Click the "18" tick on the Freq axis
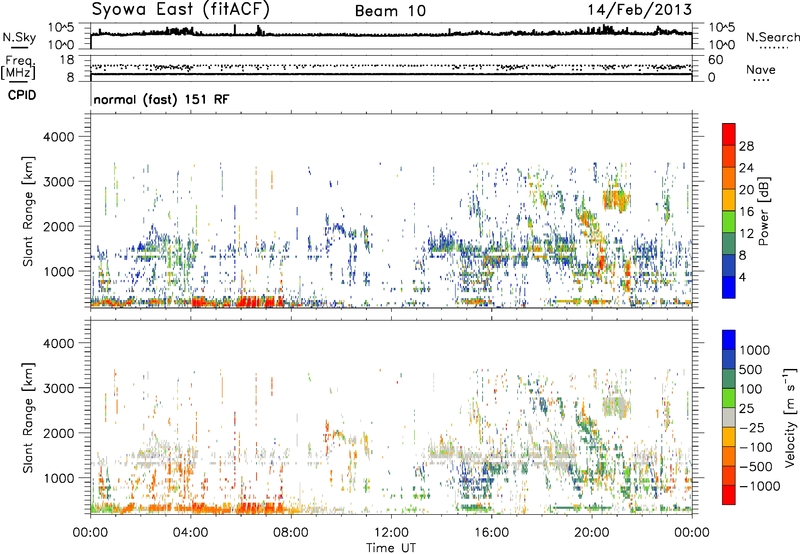Screen dimensions: 800x554 coord(67,60)
